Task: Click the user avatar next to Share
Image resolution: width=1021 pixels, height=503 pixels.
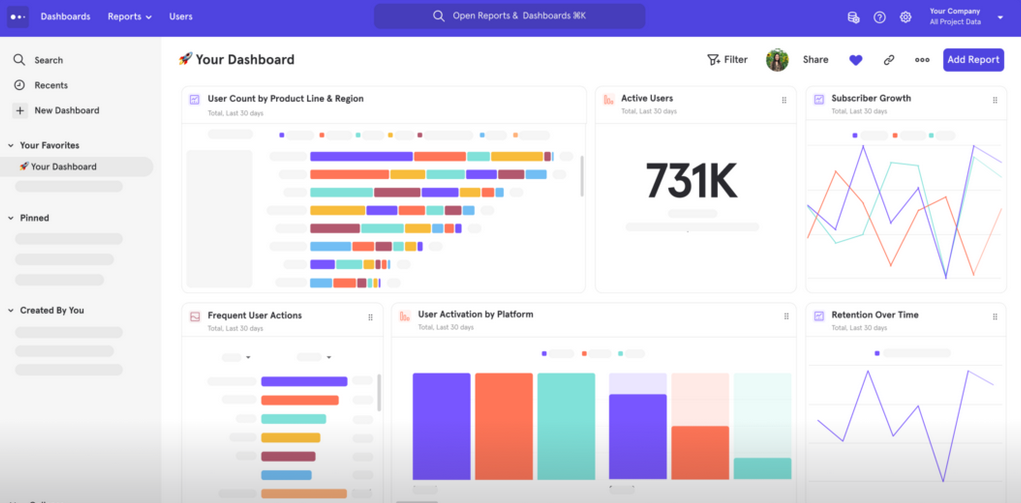Action: [x=777, y=60]
